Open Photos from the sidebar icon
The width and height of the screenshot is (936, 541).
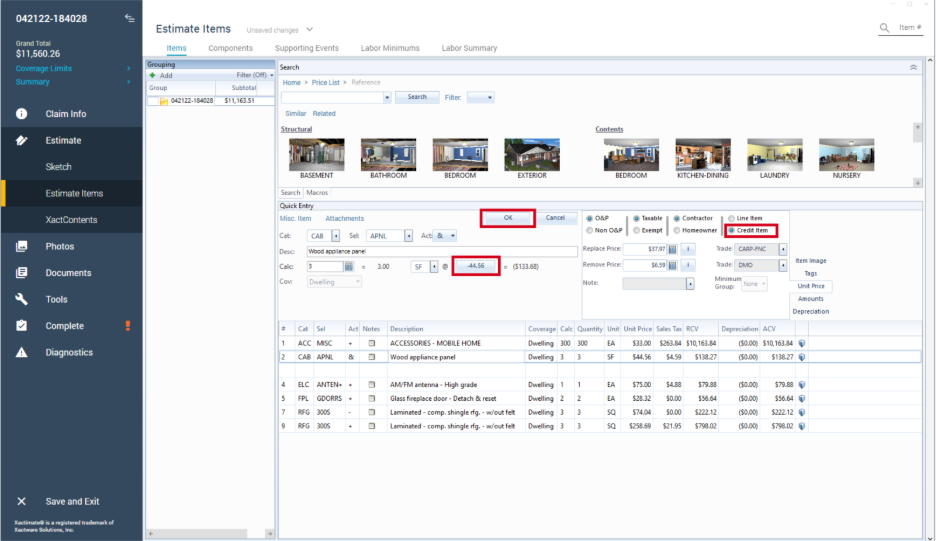click(x=22, y=246)
